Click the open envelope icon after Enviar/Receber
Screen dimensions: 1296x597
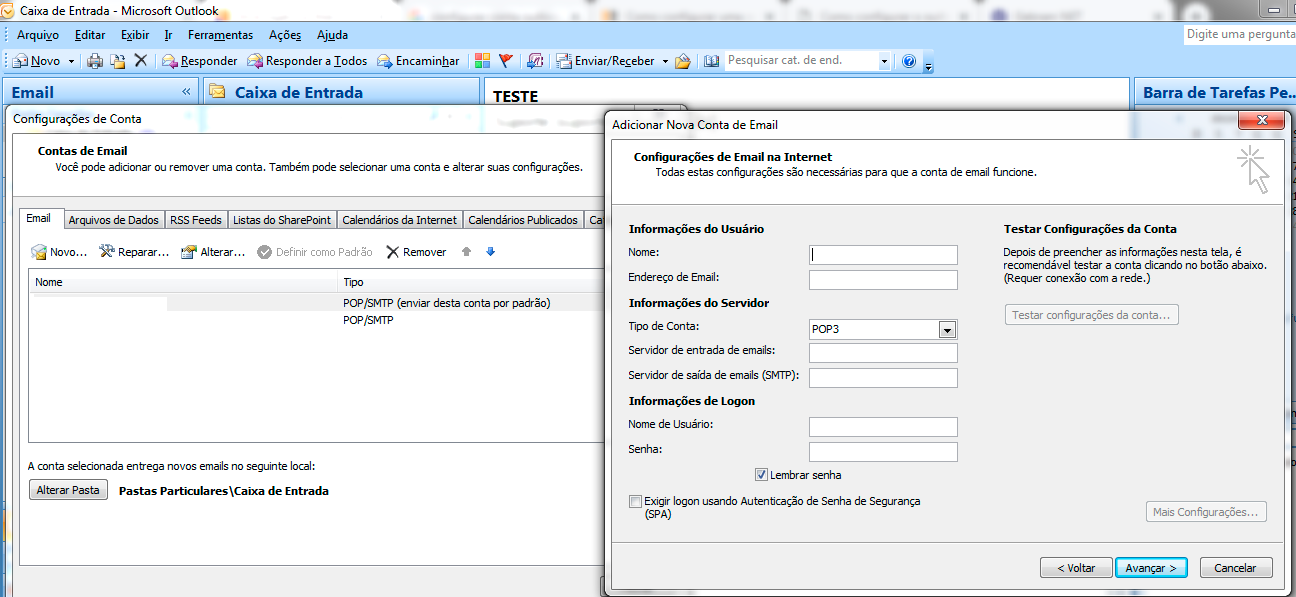pyautogui.click(x=683, y=61)
